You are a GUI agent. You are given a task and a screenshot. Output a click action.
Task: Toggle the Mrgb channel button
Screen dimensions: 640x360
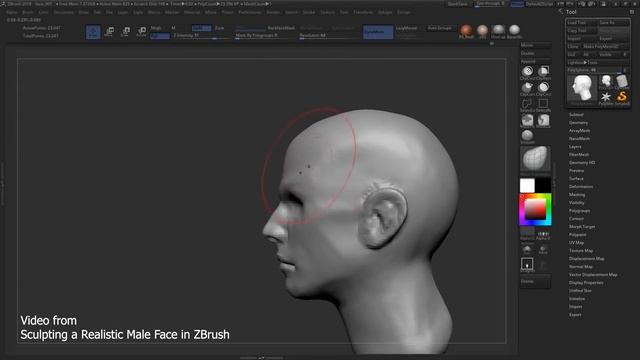coord(156,28)
